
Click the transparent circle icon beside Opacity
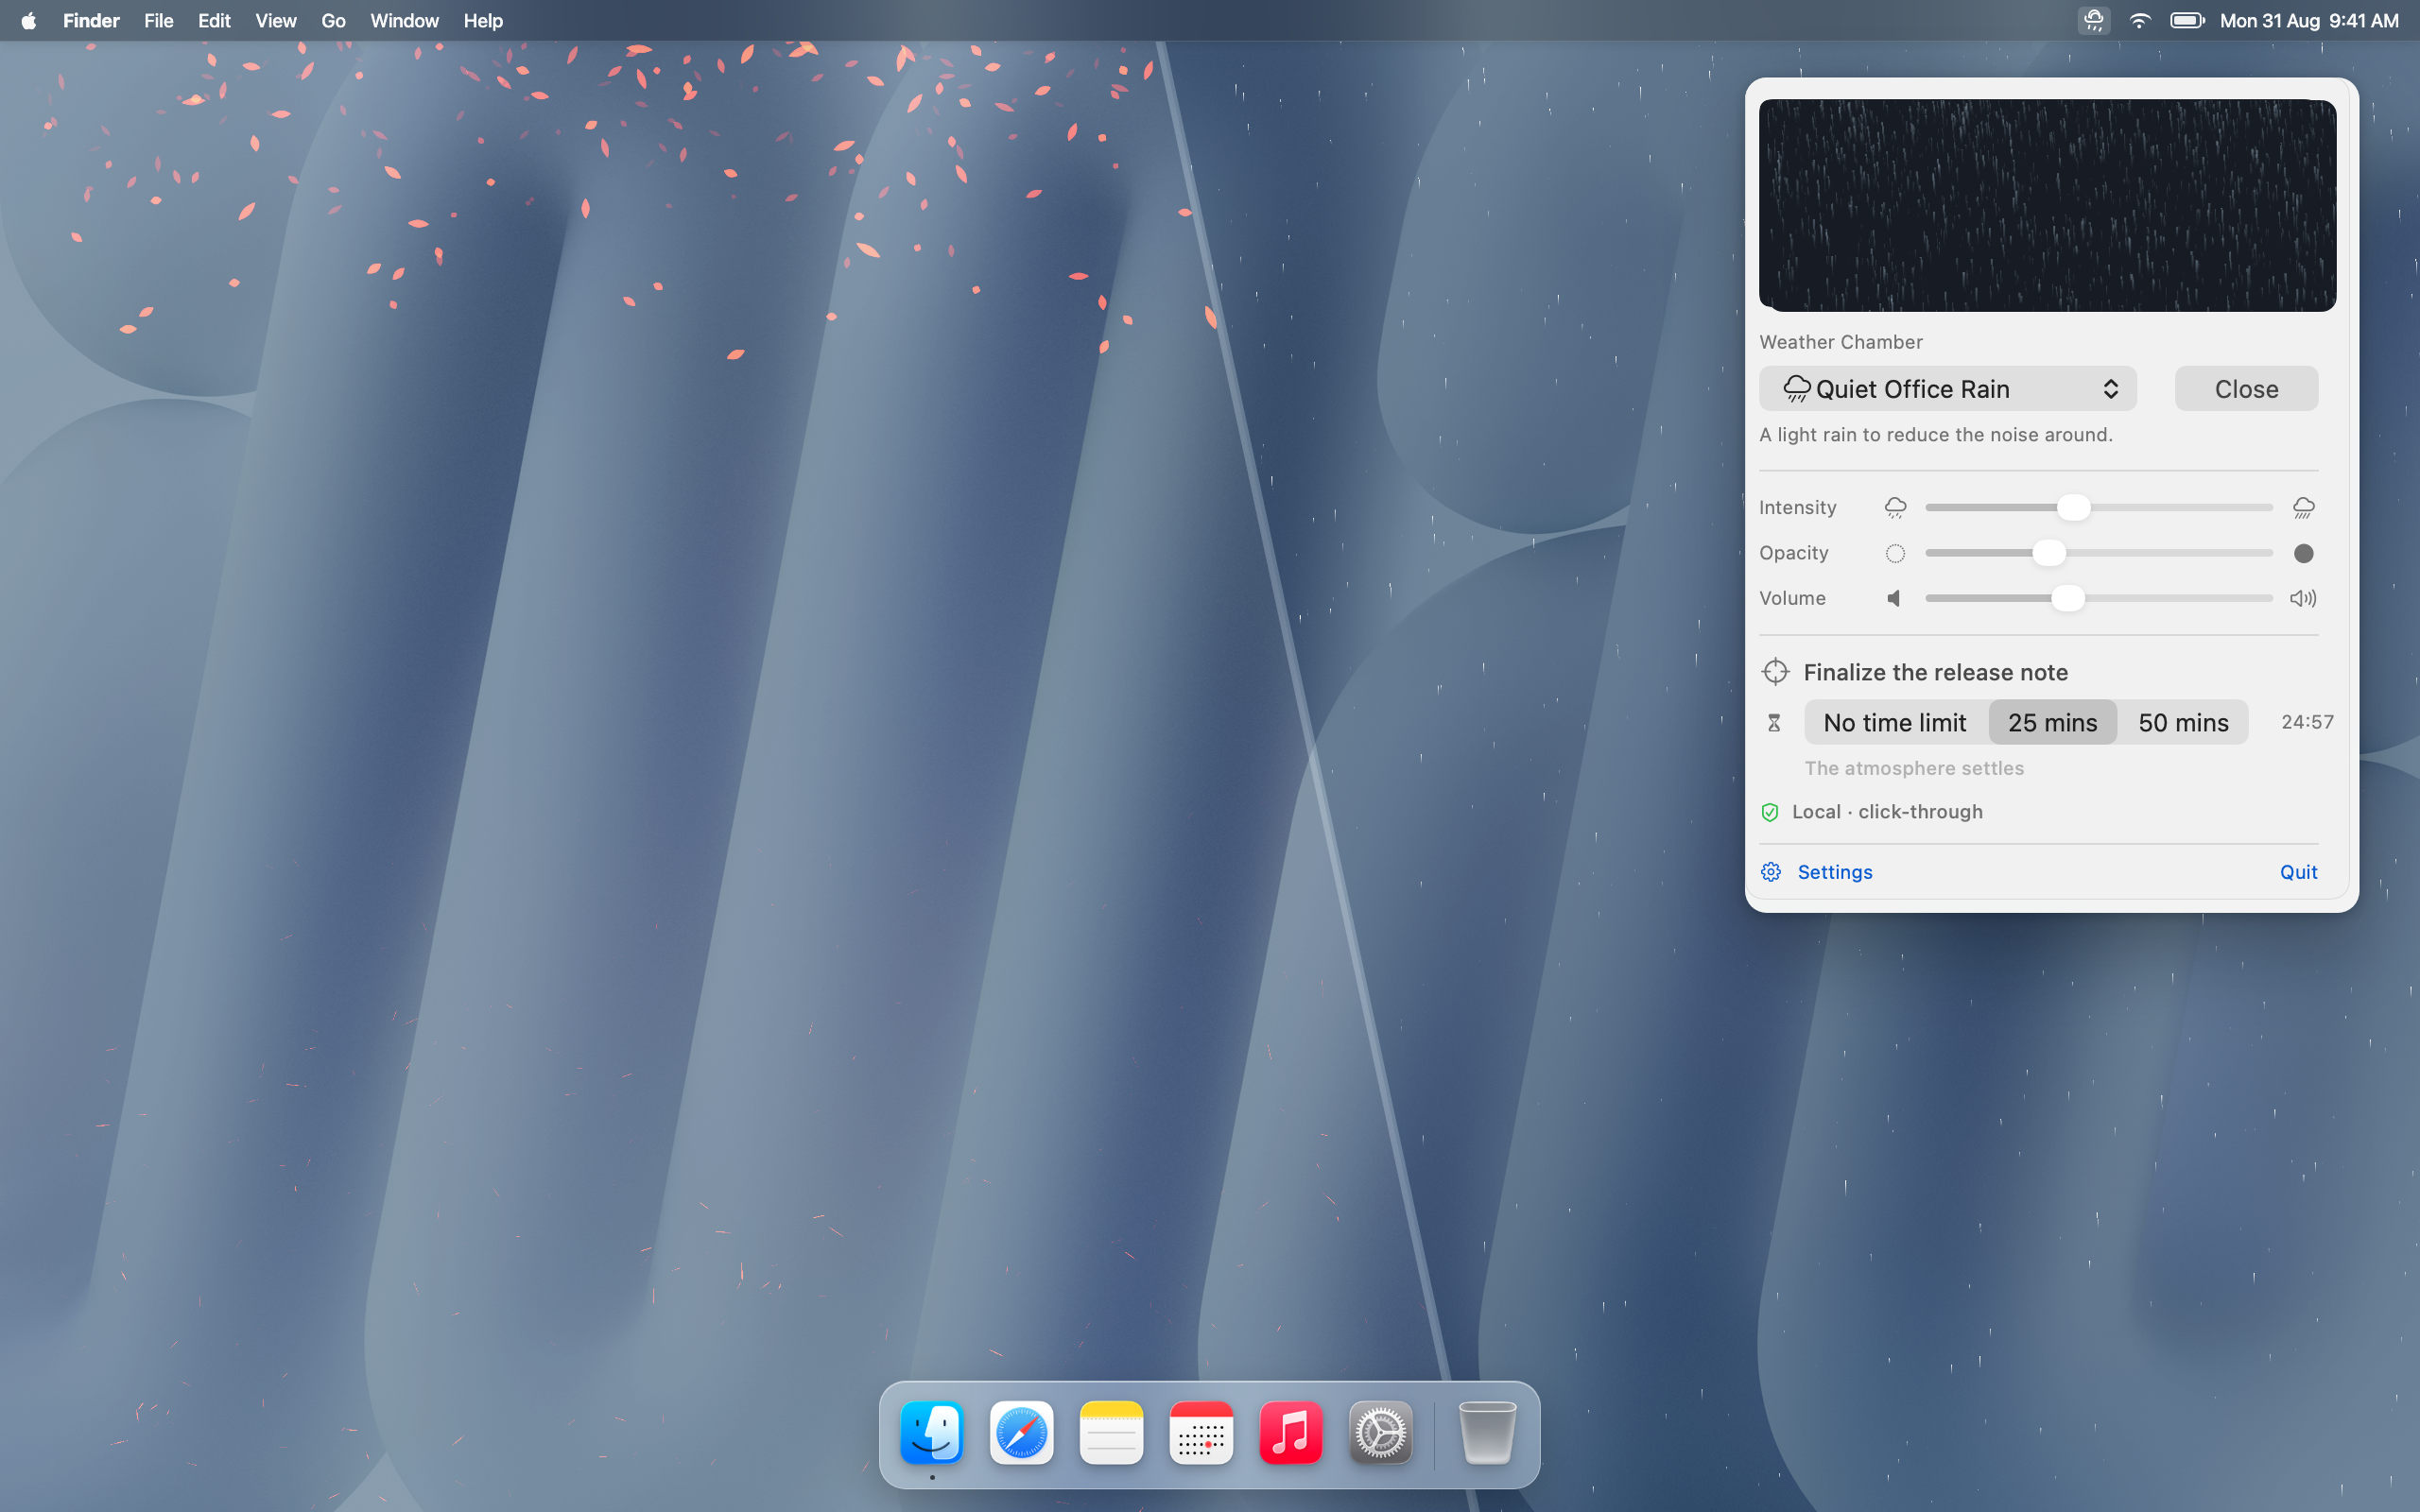pos(1895,553)
